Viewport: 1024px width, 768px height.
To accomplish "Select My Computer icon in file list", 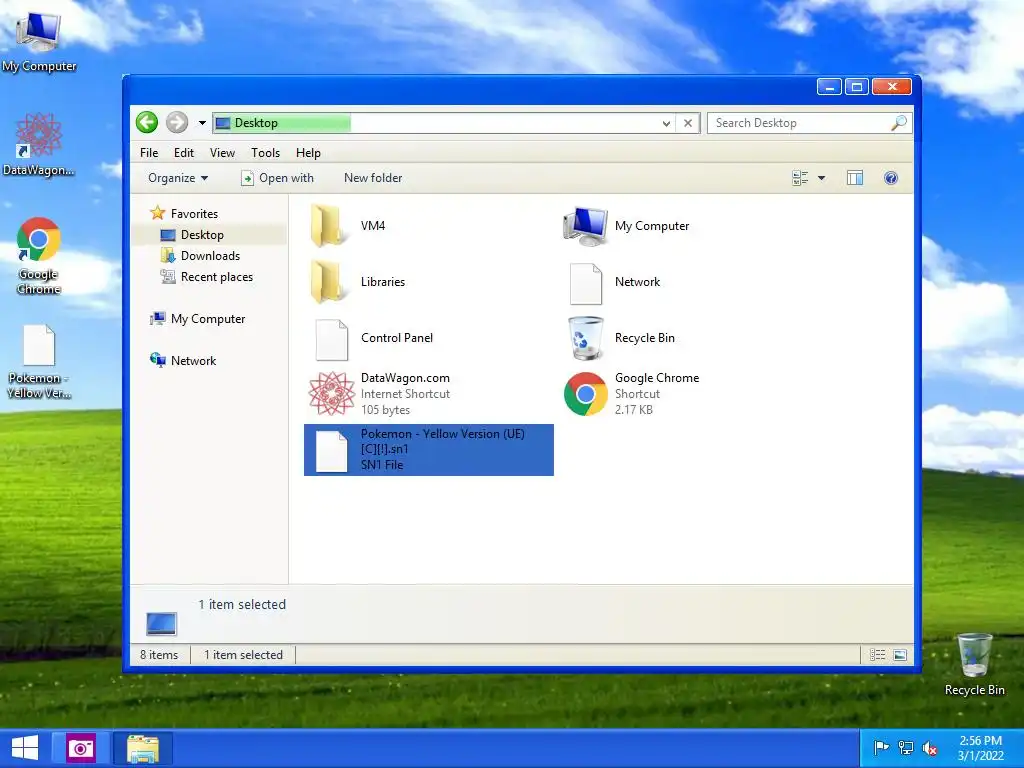I will click(x=586, y=226).
